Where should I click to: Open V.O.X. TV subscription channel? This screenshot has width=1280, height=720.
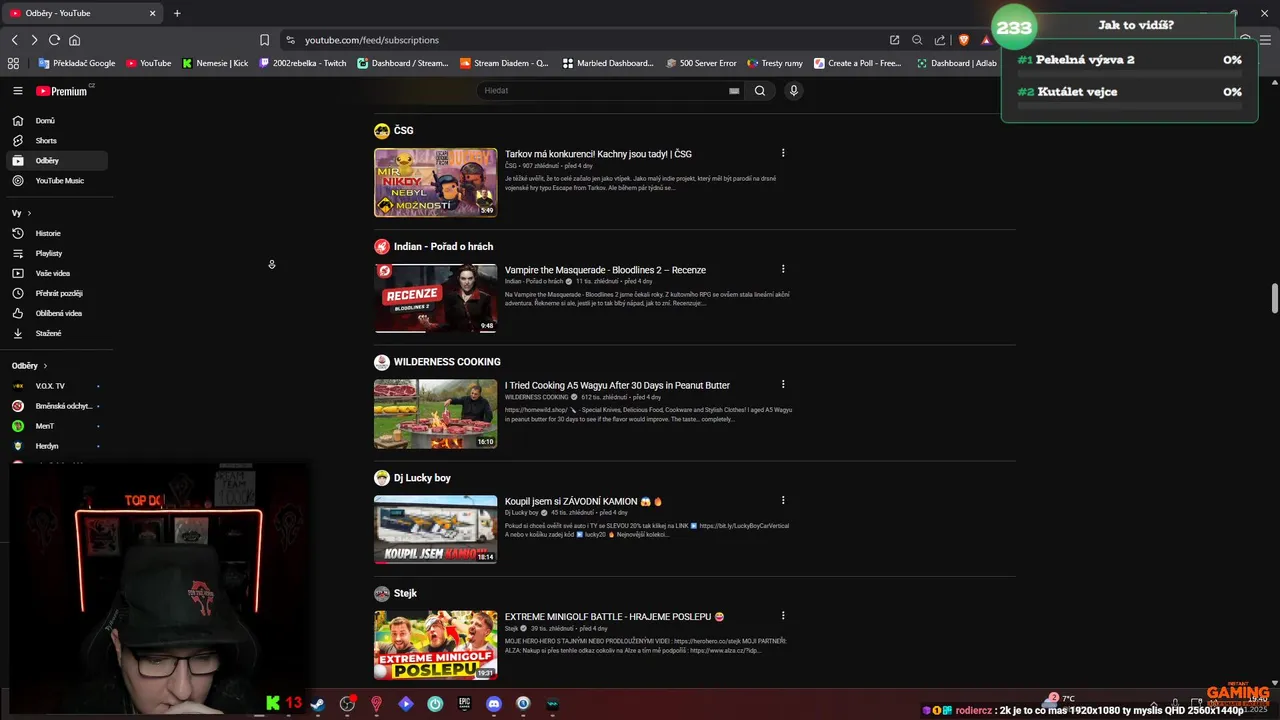[x=56, y=386]
